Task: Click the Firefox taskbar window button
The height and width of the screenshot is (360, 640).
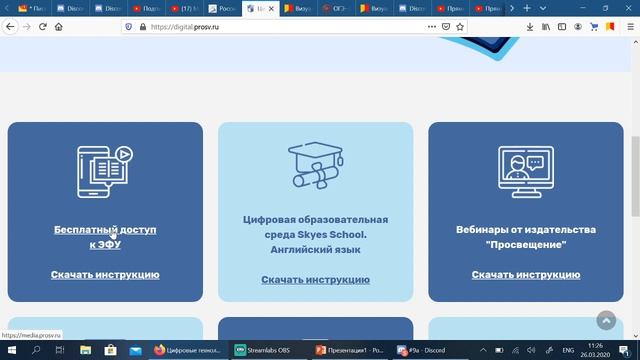Action: pos(187,350)
